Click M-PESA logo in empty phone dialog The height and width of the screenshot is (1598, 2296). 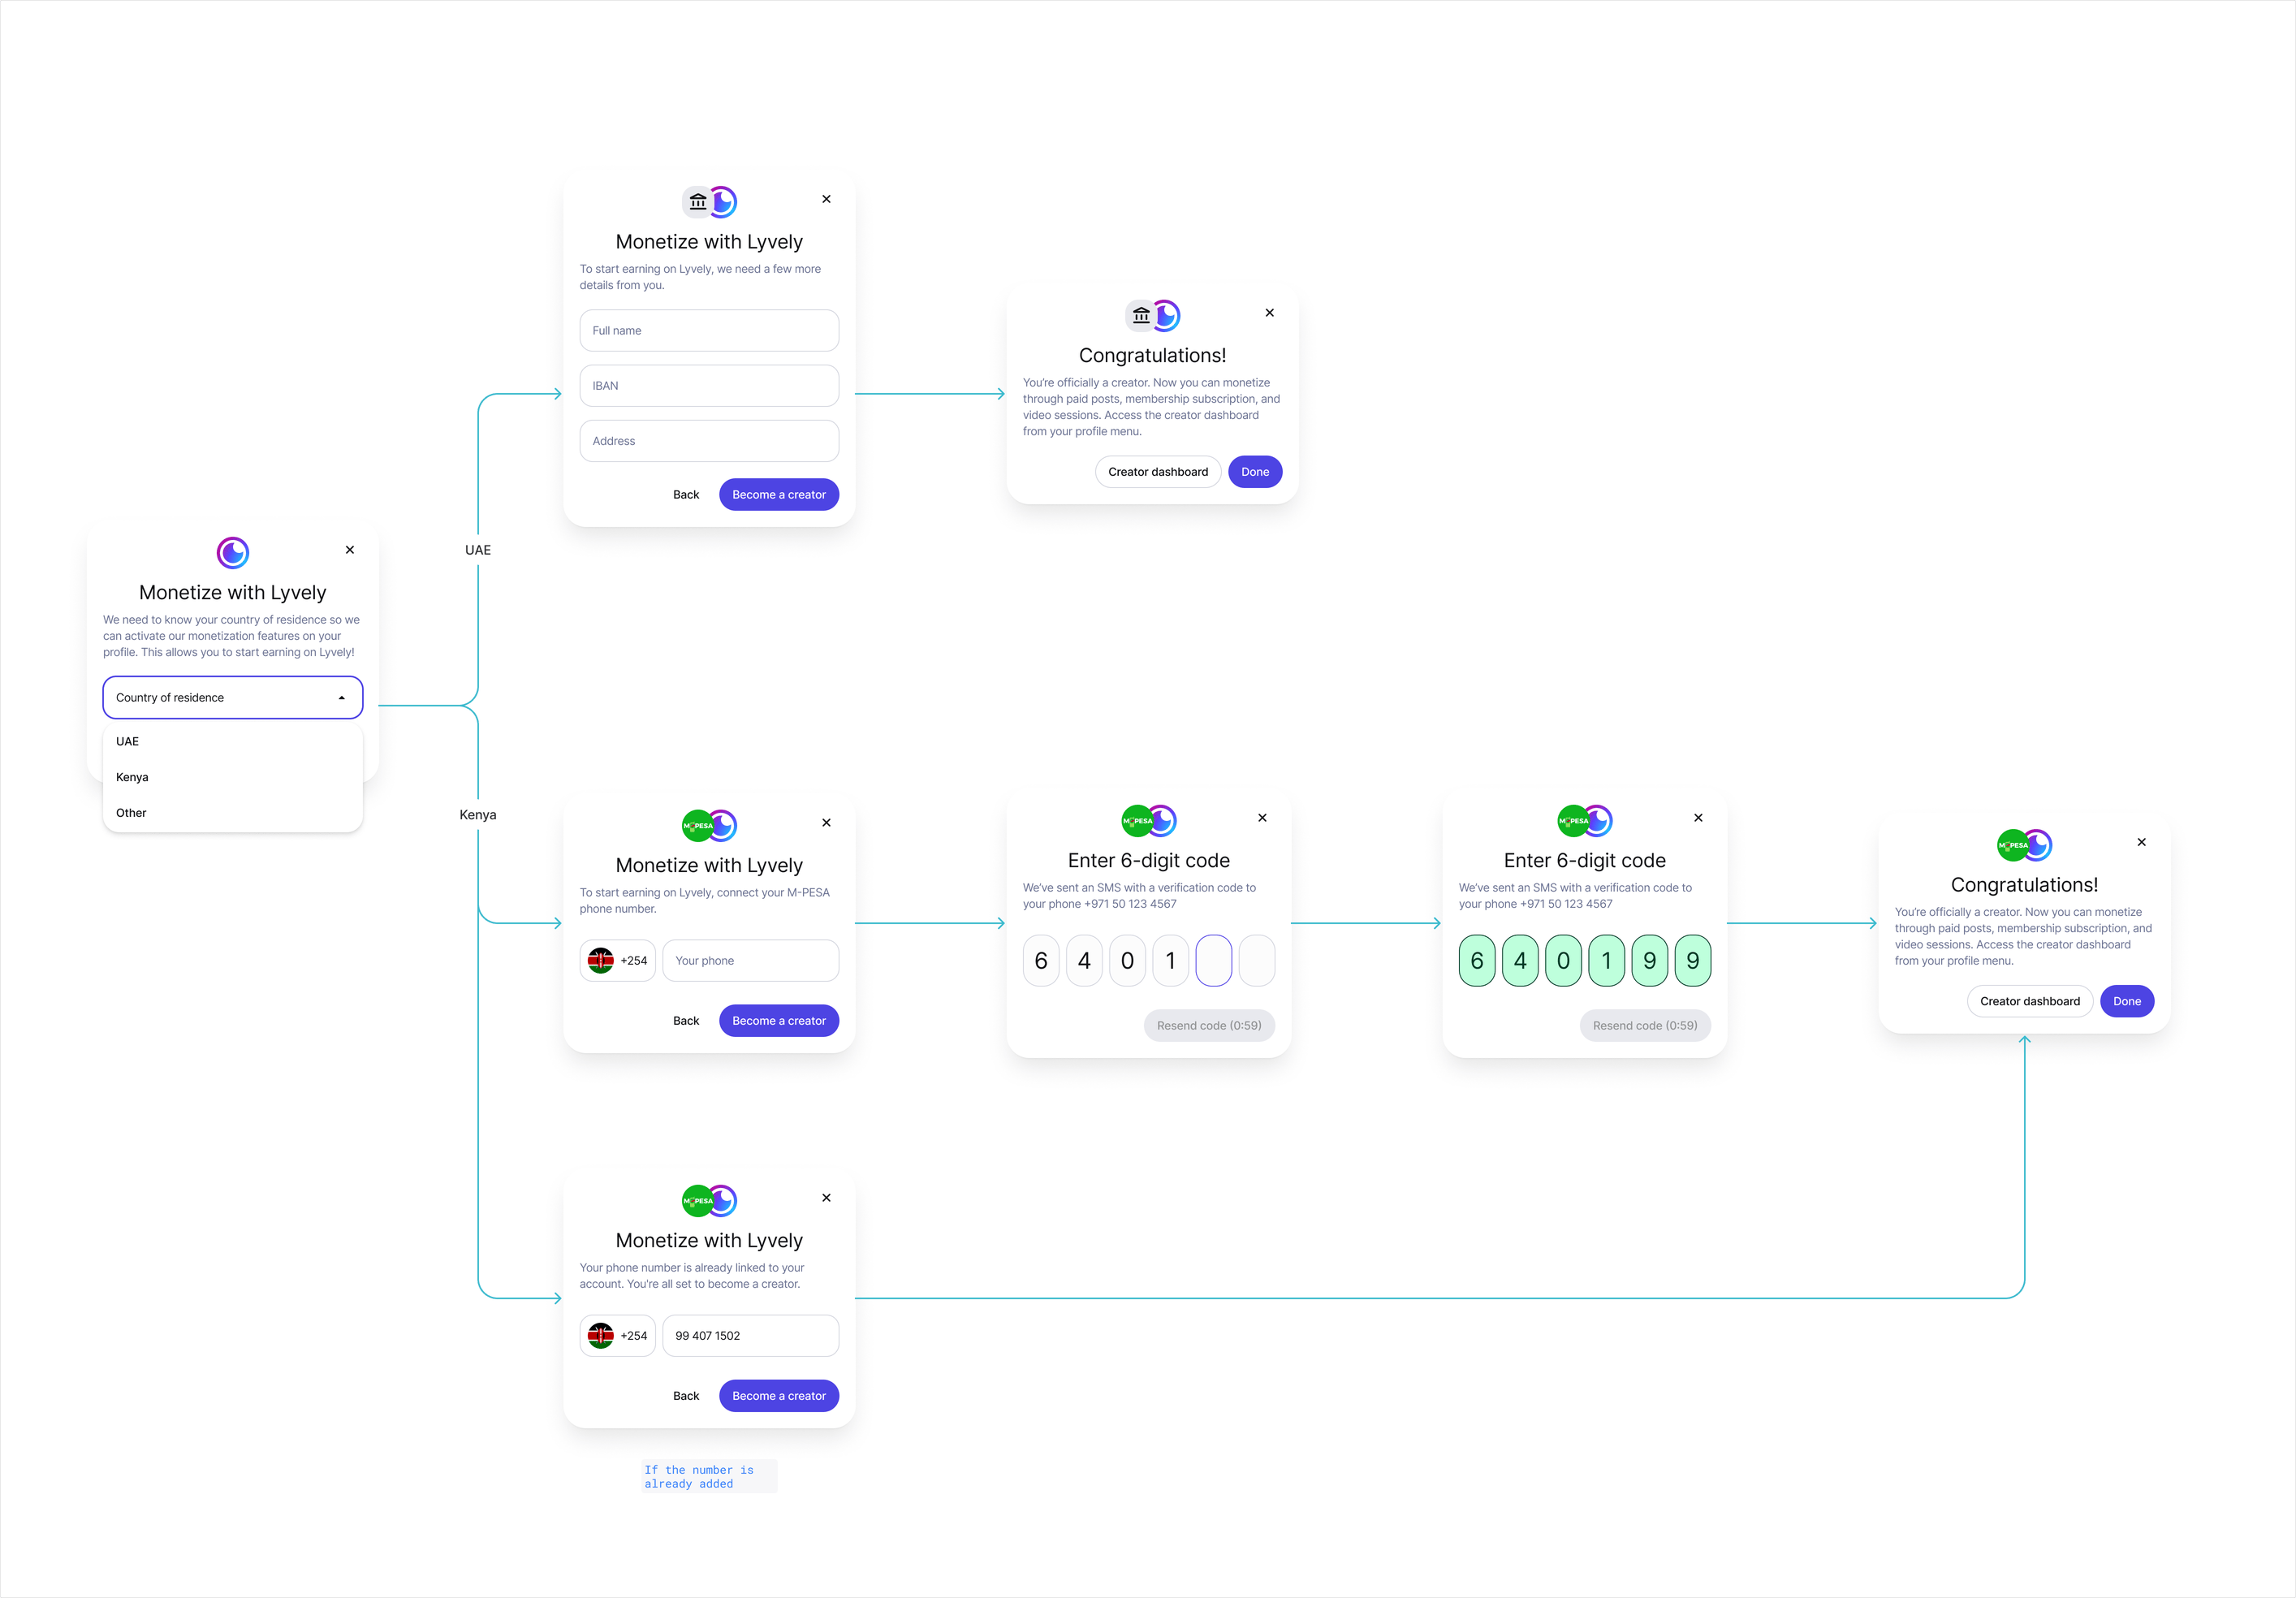[x=698, y=826]
